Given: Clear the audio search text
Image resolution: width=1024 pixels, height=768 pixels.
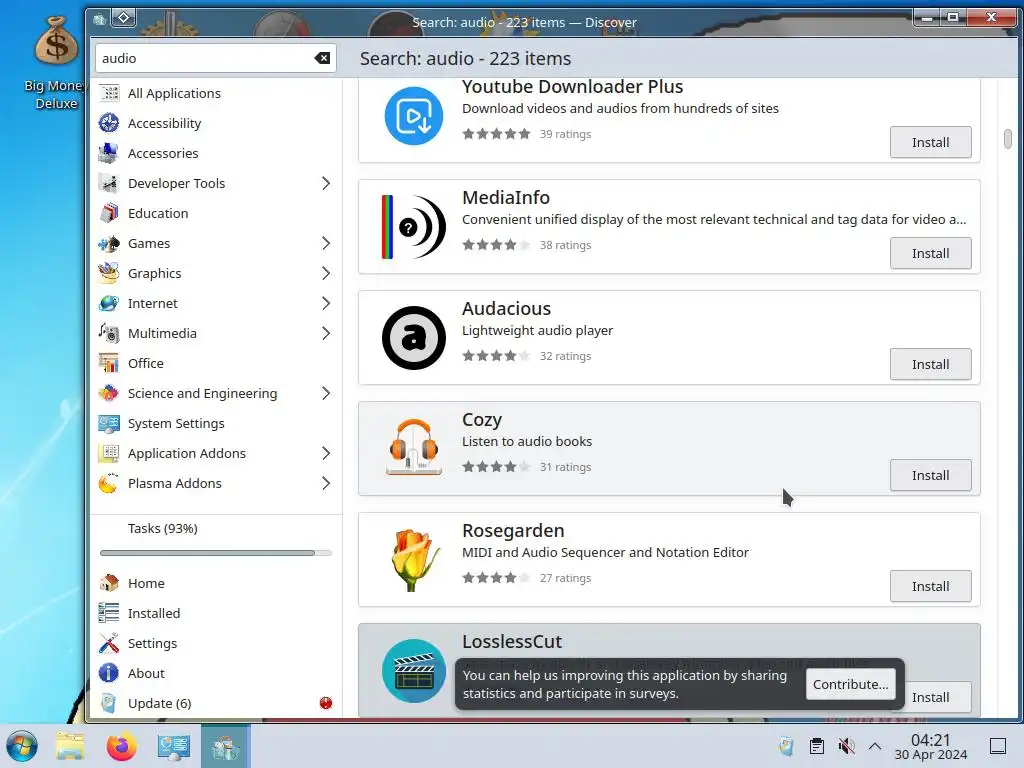Looking at the screenshot, I should (322, 58).
